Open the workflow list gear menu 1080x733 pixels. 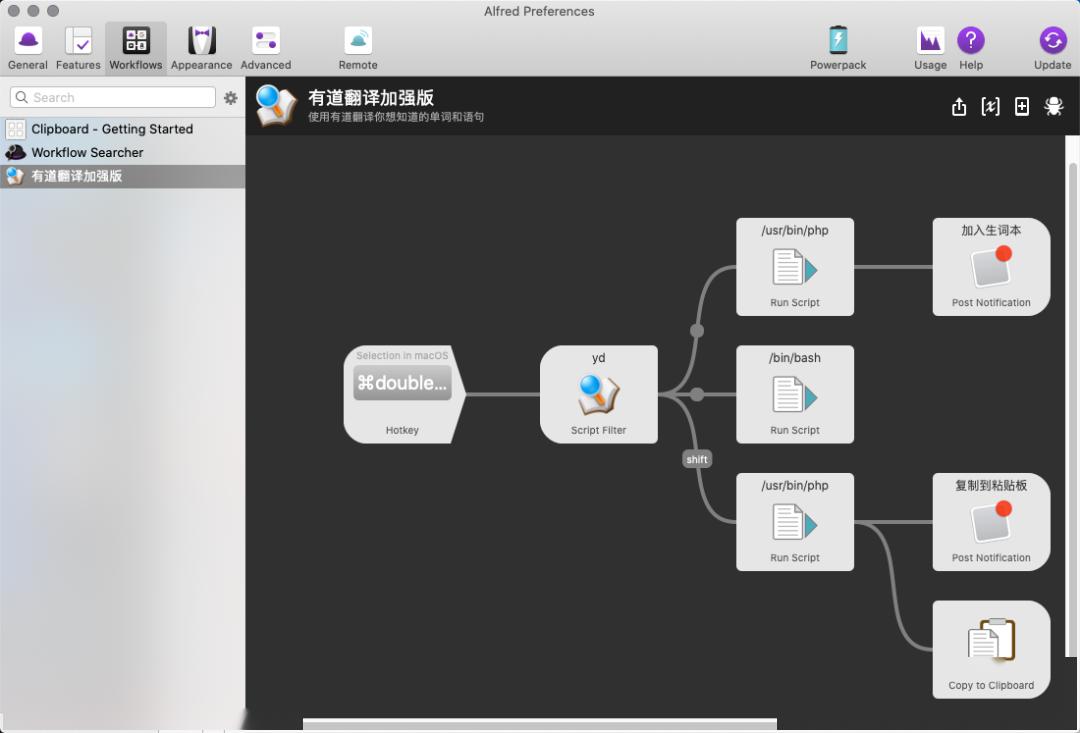[231, 98]
